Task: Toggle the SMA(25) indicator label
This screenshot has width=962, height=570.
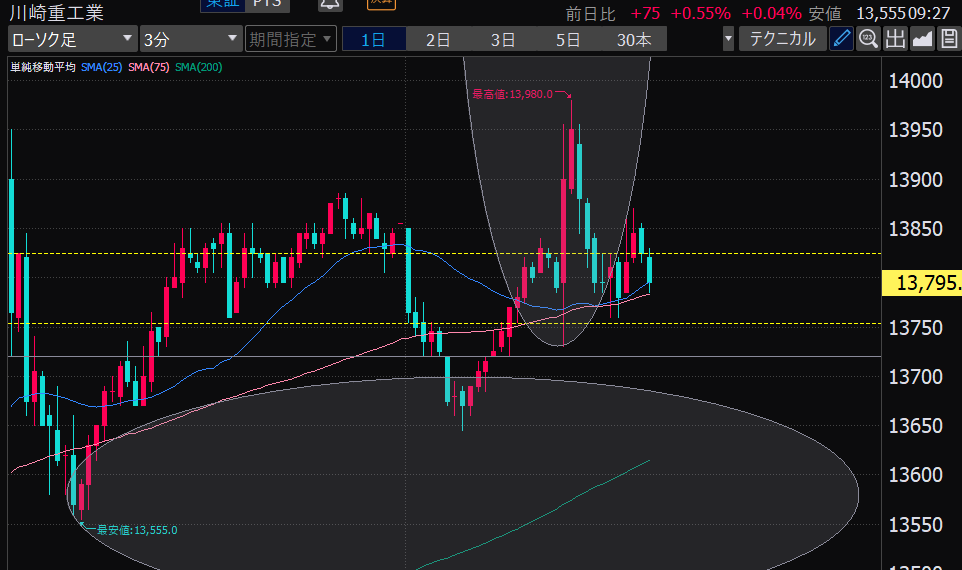Action: 103,67
